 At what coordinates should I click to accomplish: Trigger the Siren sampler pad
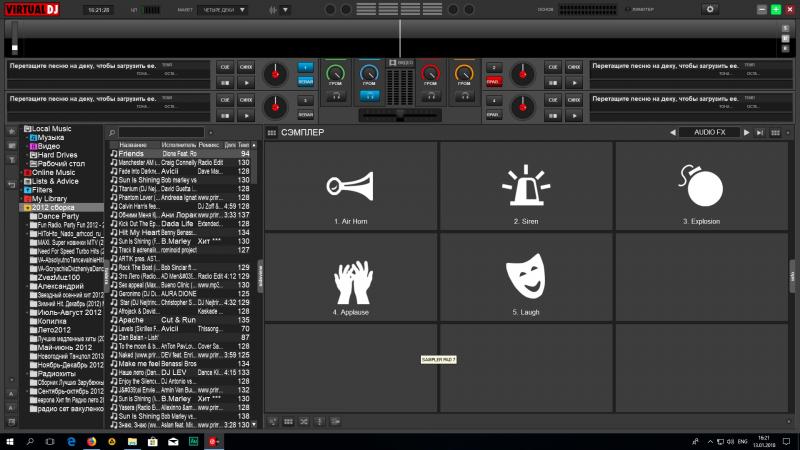(526, 187)
